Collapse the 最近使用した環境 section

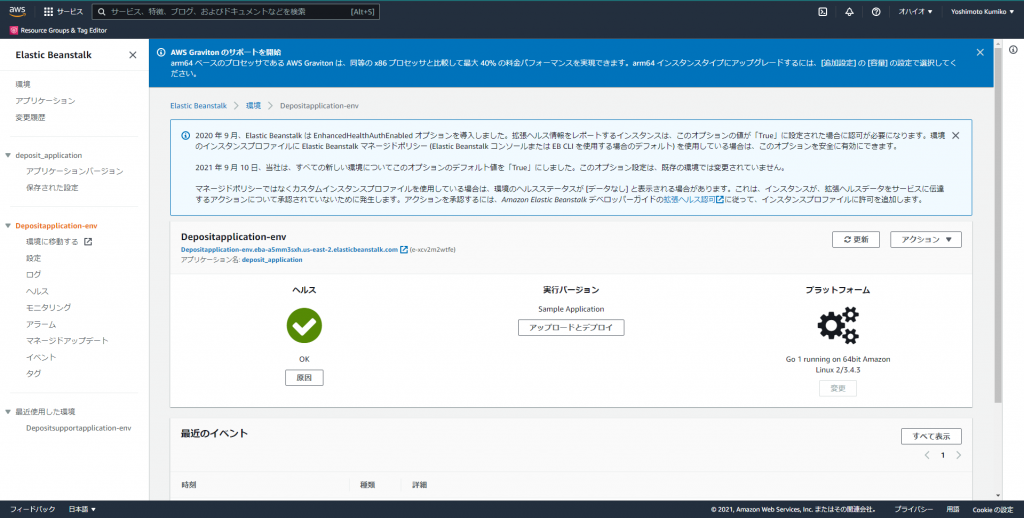tap(8, 412)
